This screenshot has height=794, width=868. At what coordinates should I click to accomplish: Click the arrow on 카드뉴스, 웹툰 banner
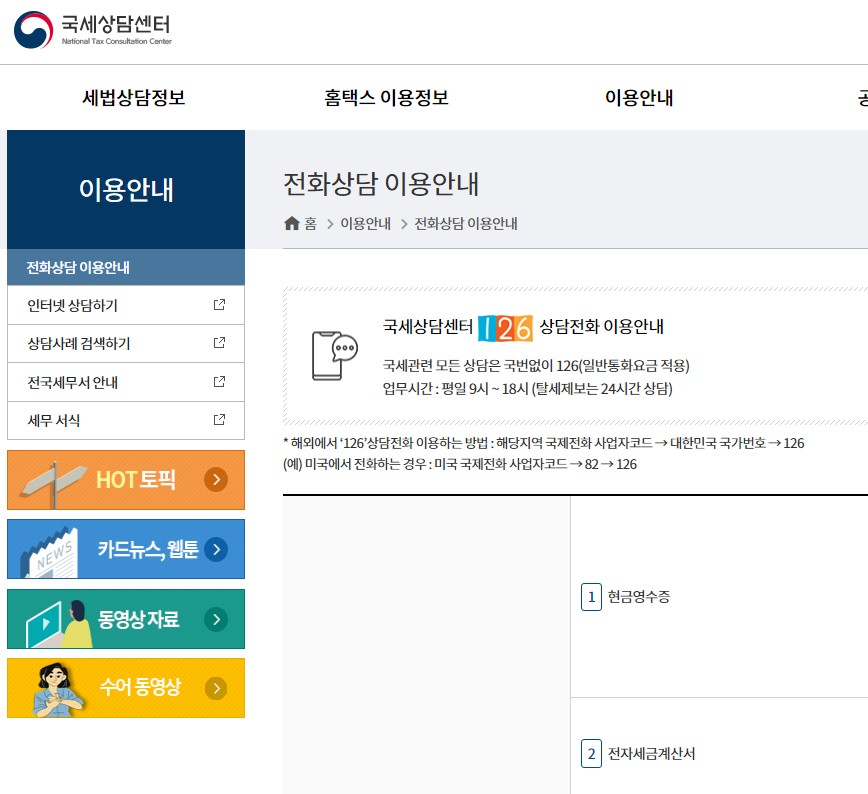(x=216, y=549)
